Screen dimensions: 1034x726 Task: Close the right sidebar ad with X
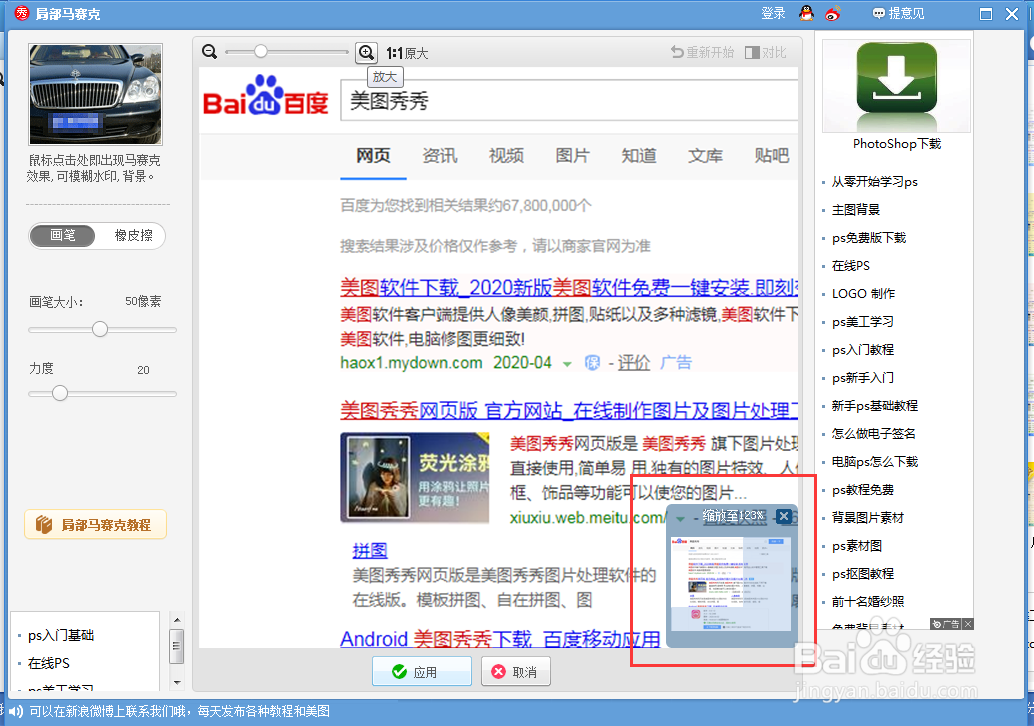click(x=967, y=624)
